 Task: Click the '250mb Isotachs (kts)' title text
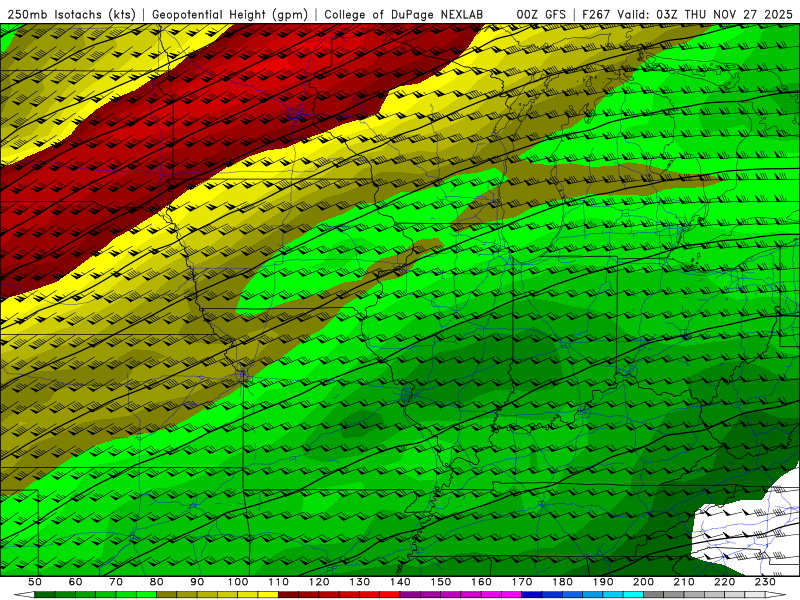click(71, 14)
